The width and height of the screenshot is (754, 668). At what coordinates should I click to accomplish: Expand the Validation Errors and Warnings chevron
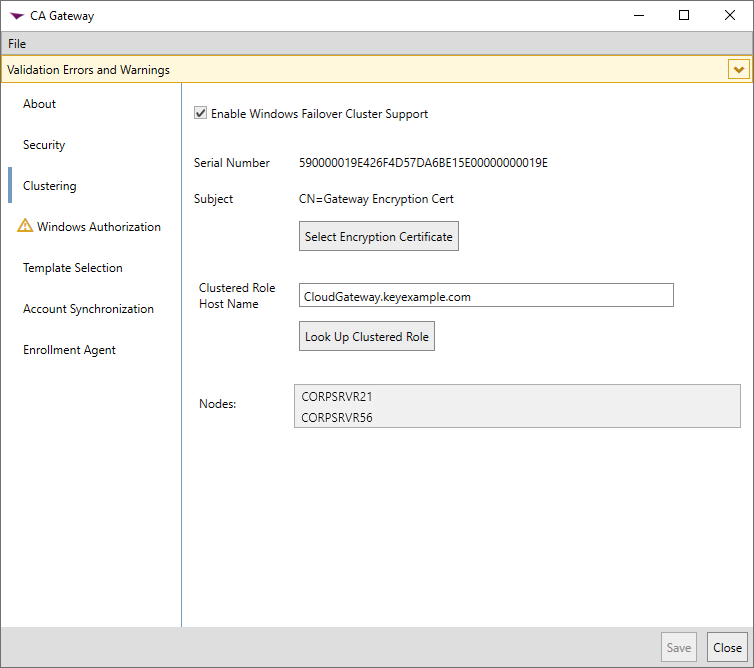(739, 69)
